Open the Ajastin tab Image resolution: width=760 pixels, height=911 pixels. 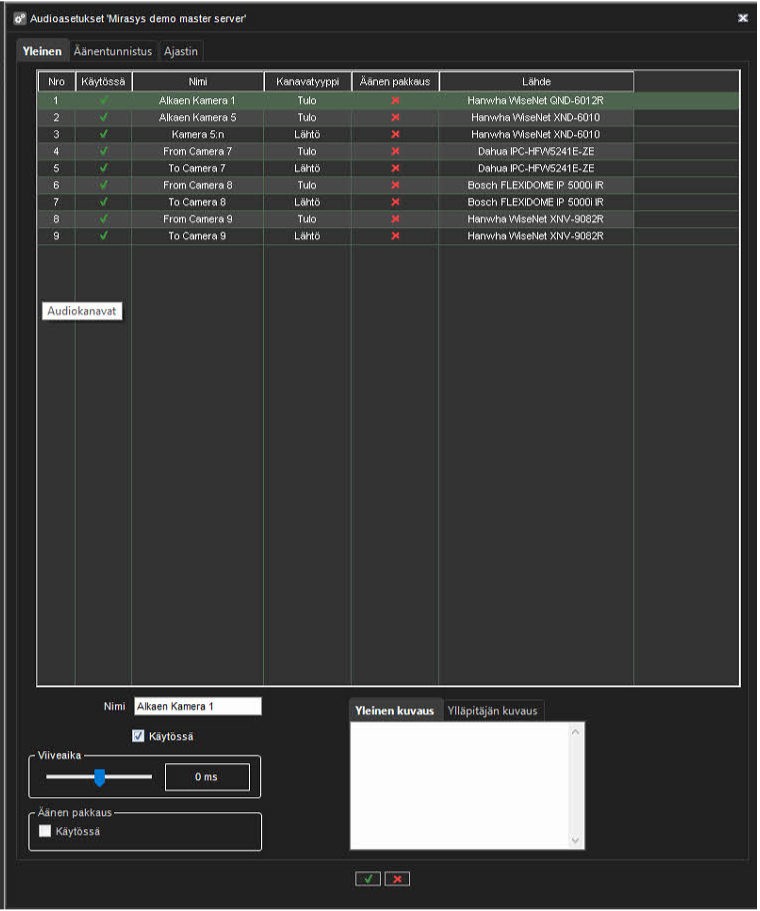(x=182, y=51)
